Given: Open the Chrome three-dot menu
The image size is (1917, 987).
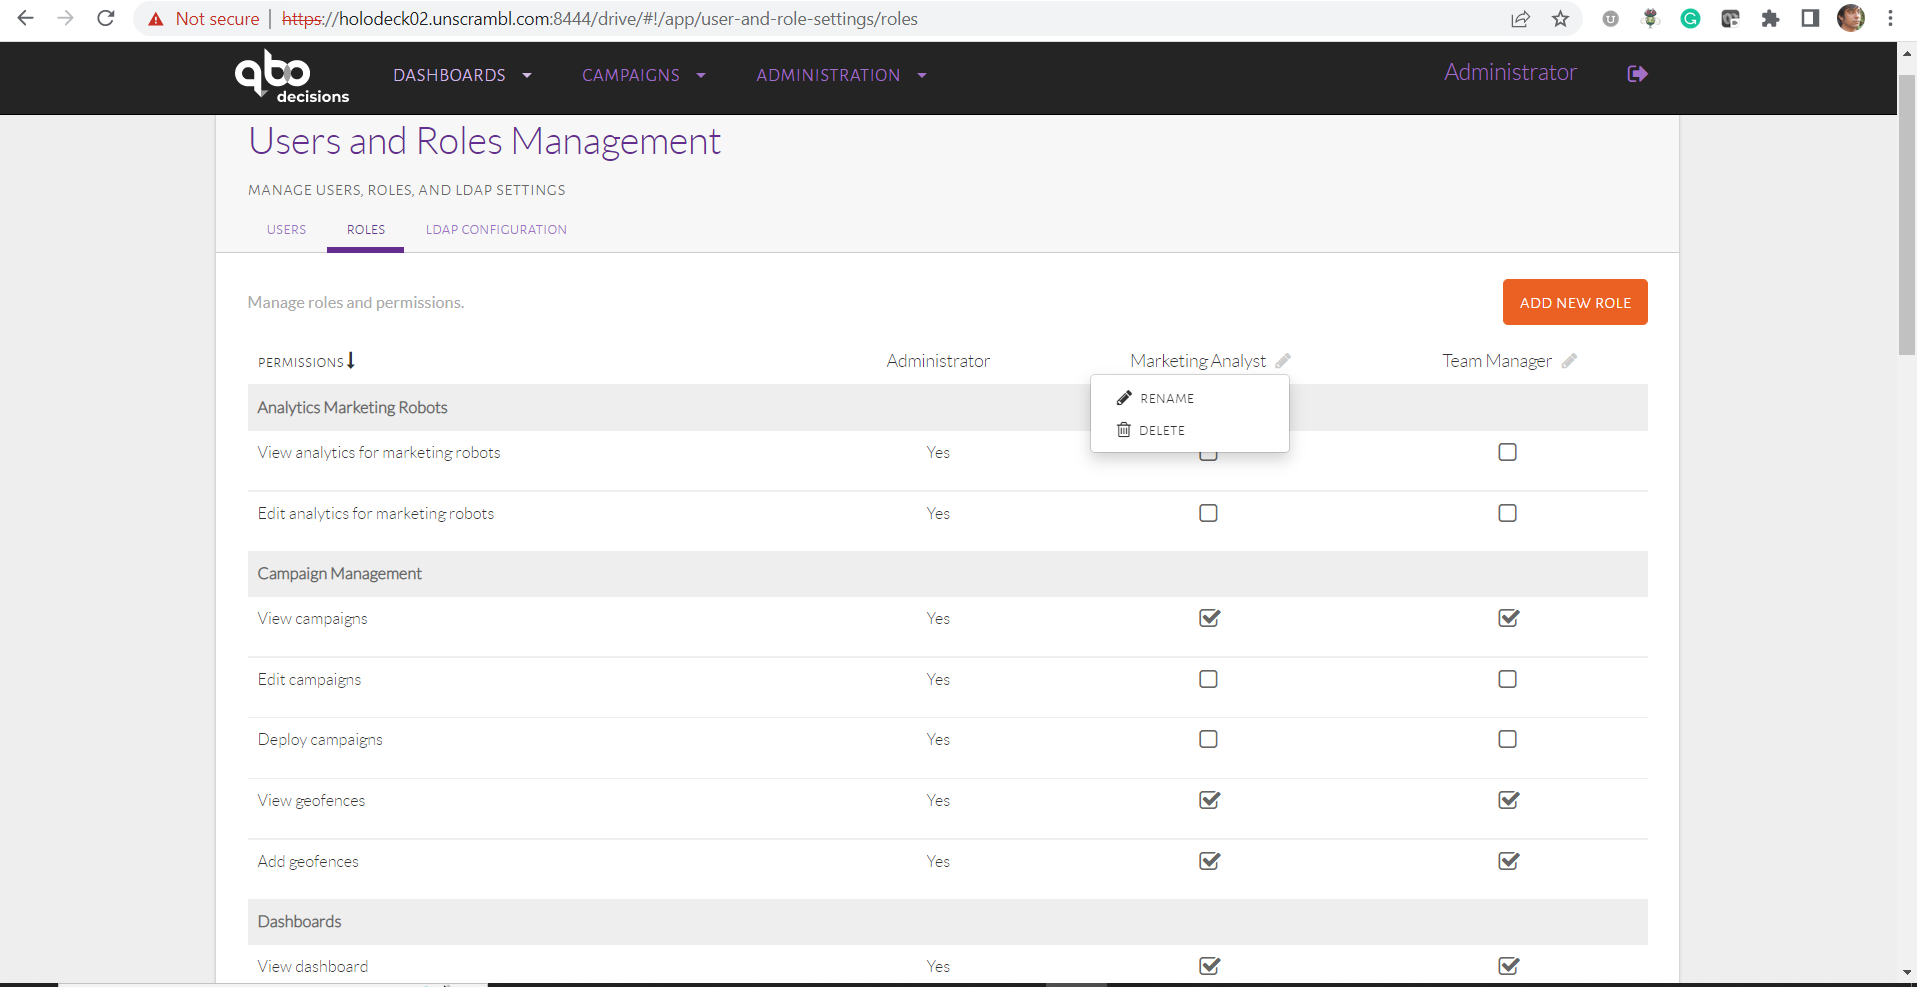Looking at the screenshot, I should point(1890,18).
